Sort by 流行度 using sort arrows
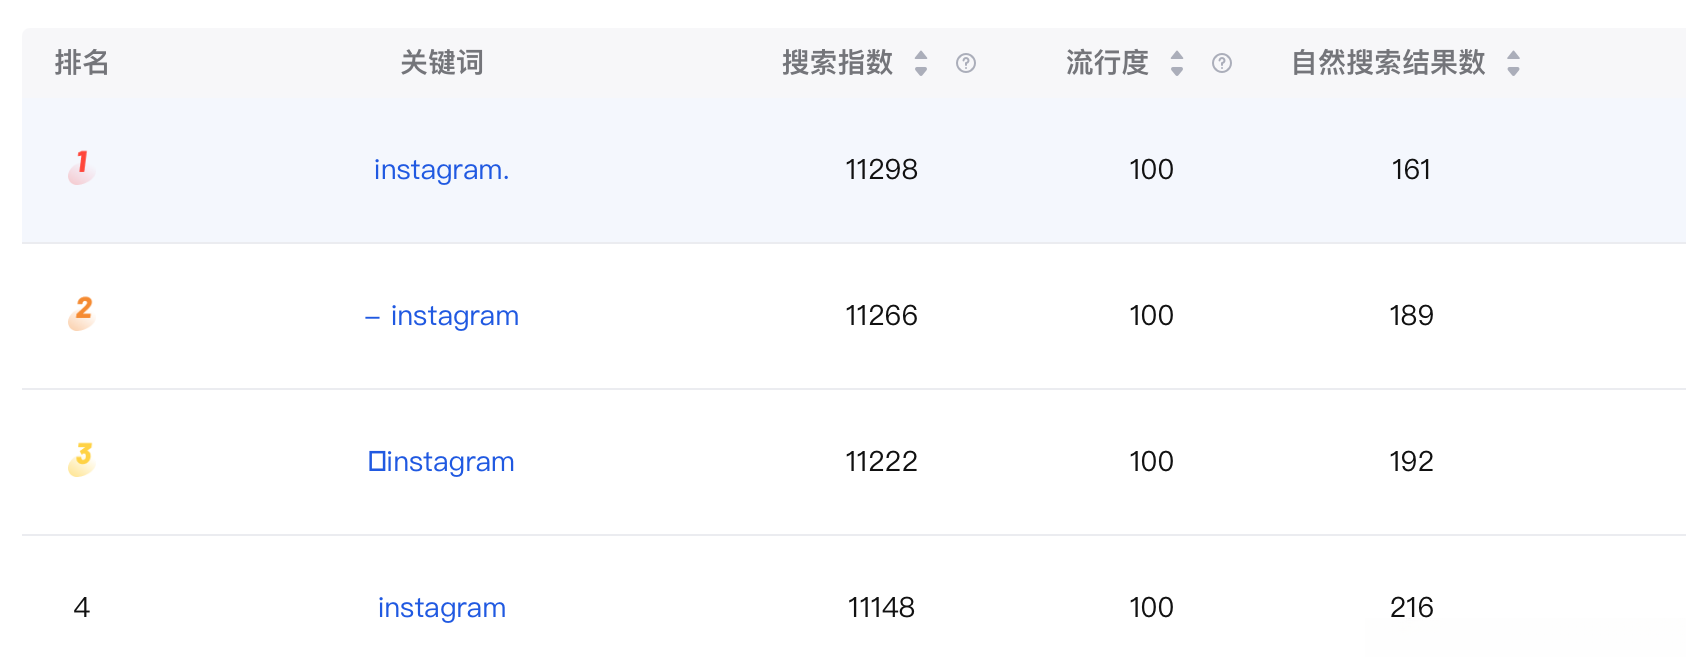Screen dimensions: 1686x670 [1177, 63]
